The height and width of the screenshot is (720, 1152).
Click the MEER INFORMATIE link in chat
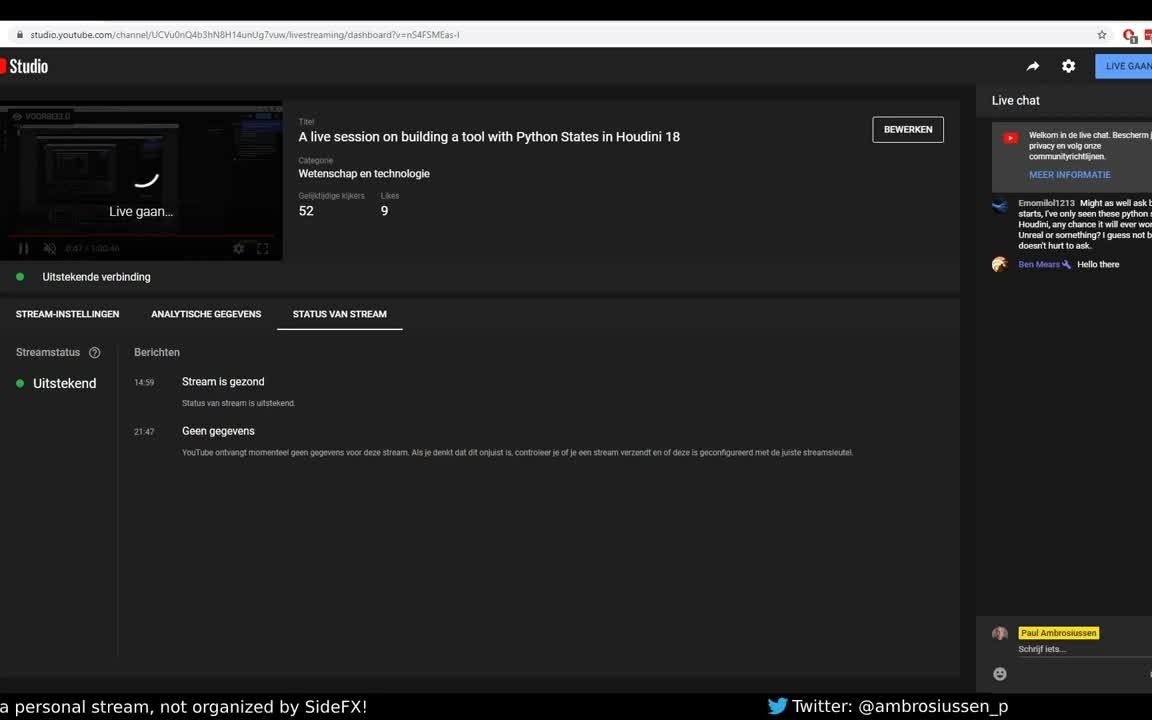[x=1069, y=175]
